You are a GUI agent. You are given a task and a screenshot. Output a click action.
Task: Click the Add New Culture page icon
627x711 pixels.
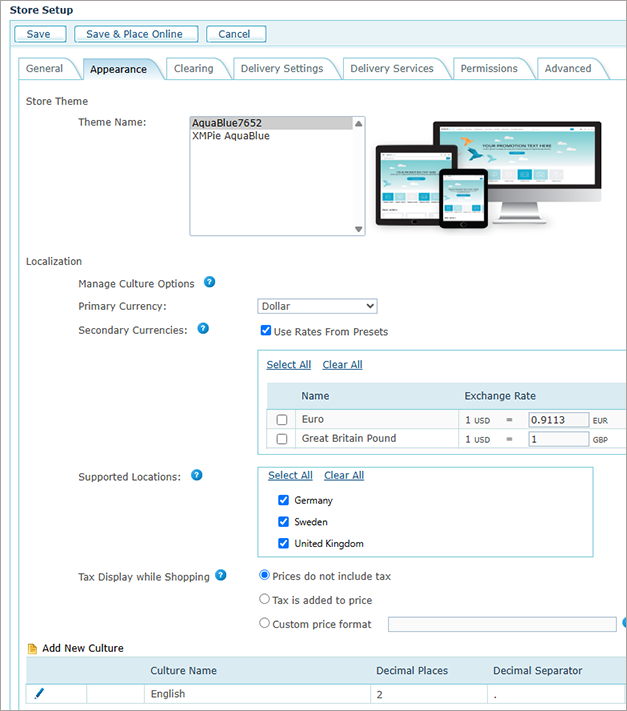coord(32,649)
